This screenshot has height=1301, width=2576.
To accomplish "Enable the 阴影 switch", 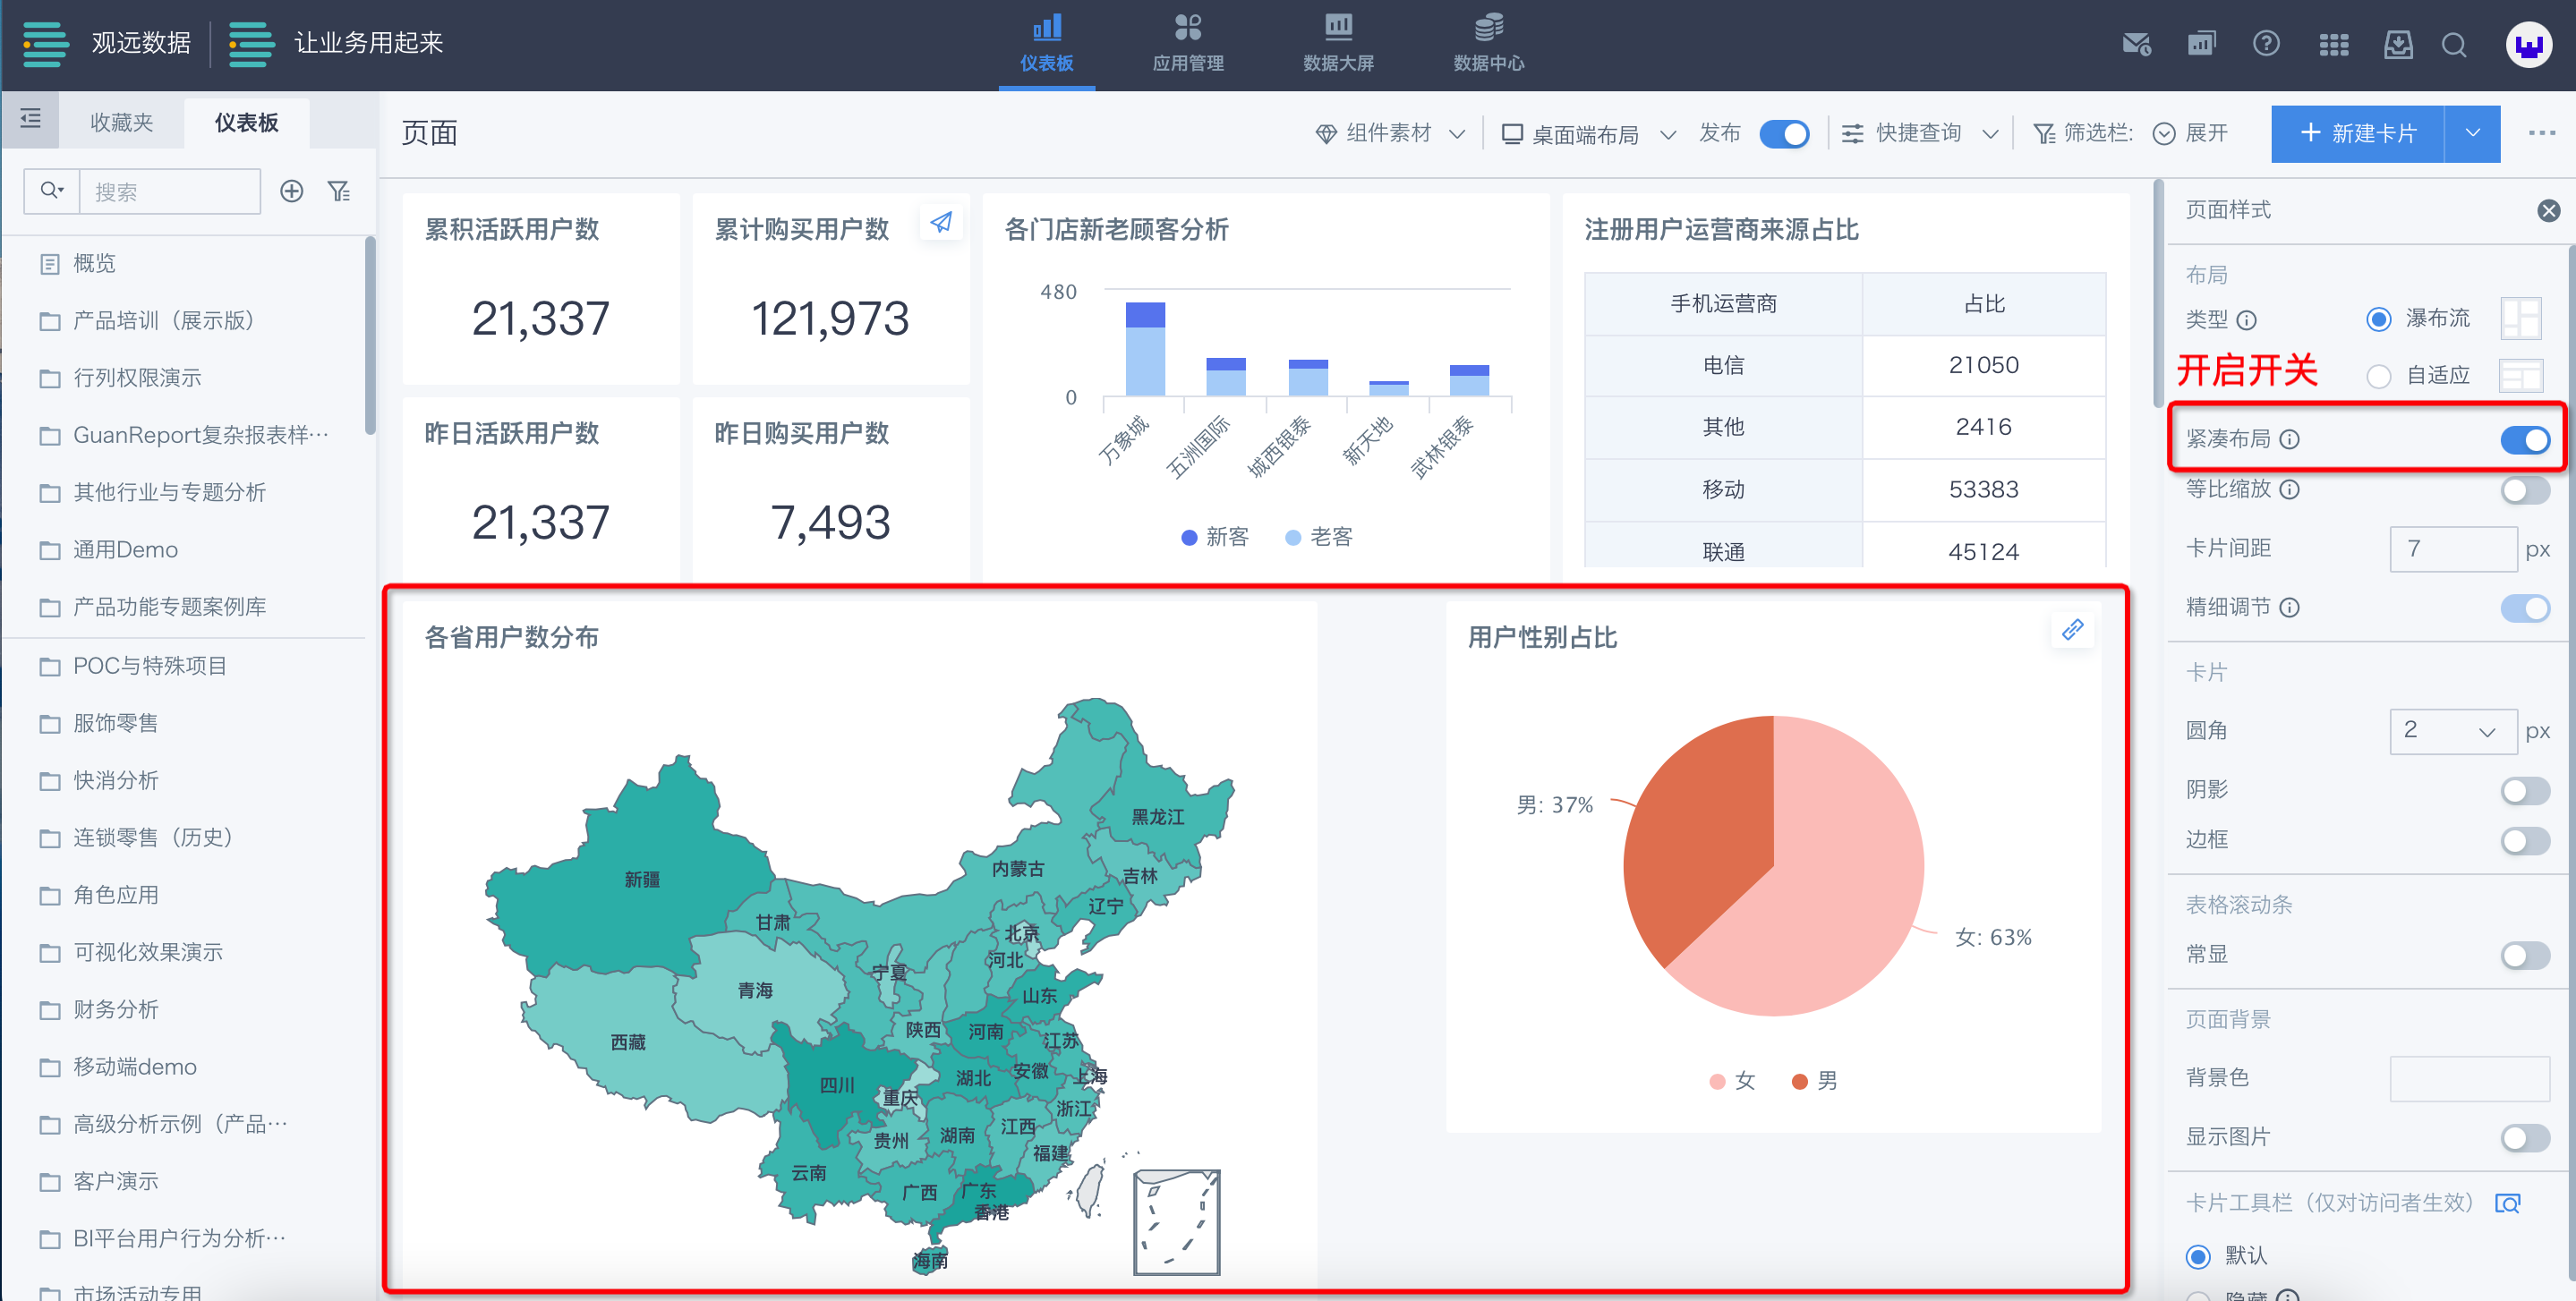I will click(x=2524, y=790).
